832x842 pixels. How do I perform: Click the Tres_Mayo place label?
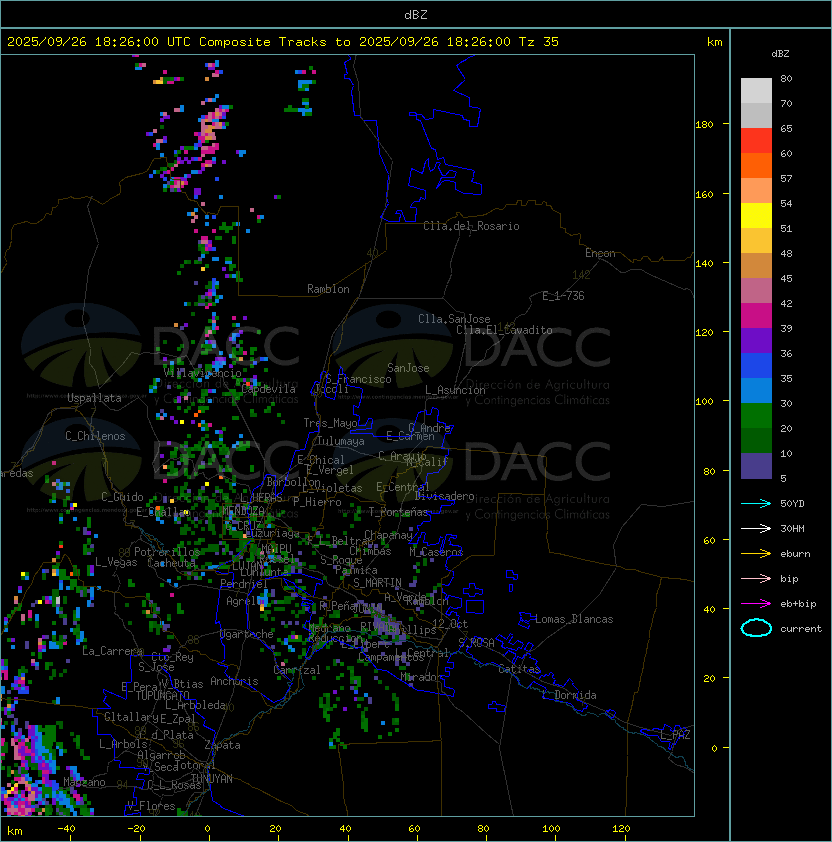330,423
